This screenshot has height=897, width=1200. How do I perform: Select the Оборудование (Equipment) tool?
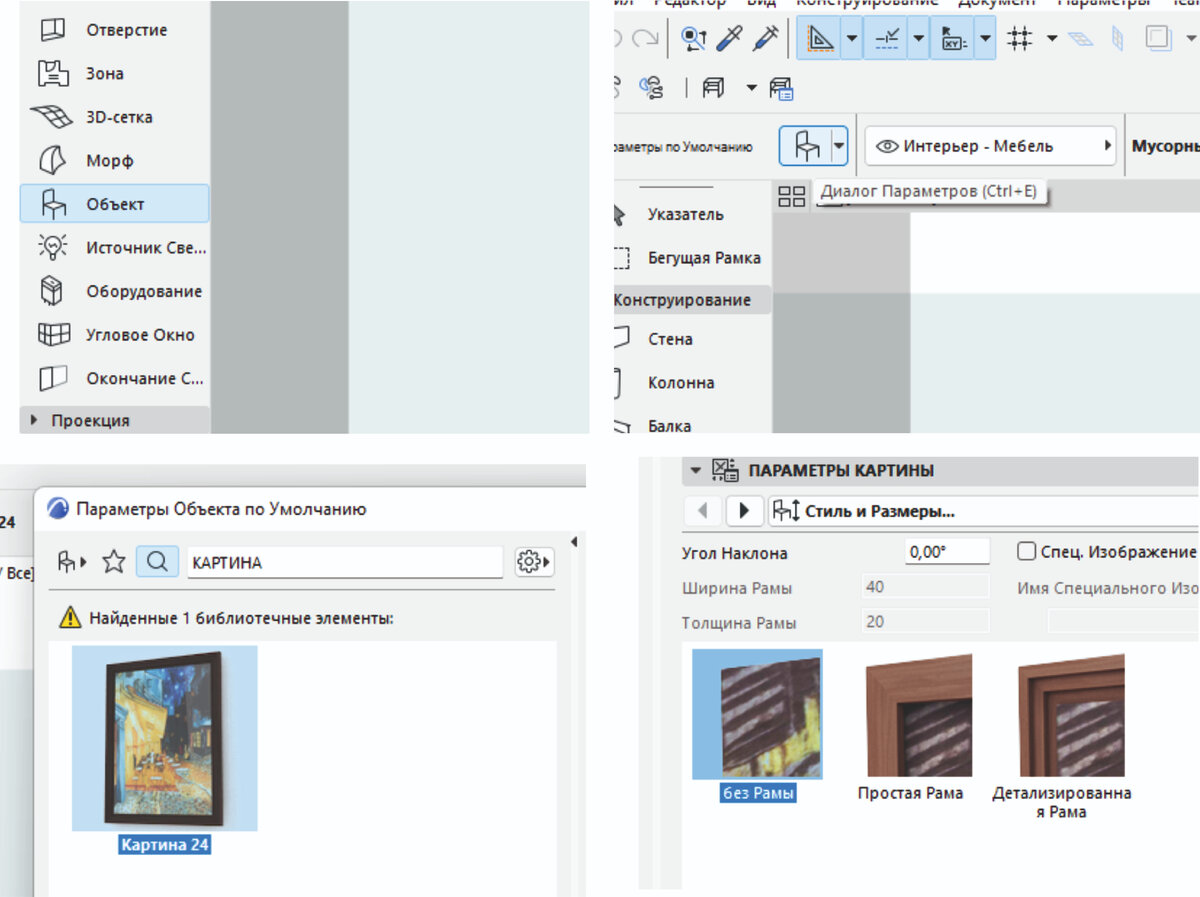click(x=114, y=291)
